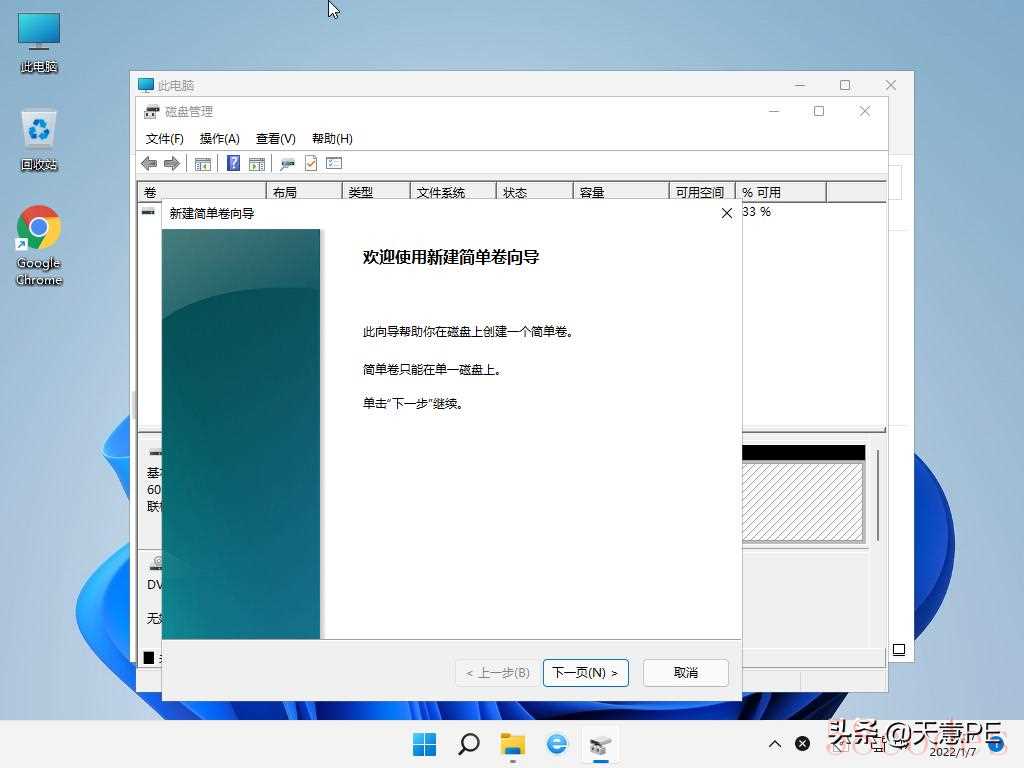
Task: Open File Explorer from the taskbar
Action: [x=513, y=743]
